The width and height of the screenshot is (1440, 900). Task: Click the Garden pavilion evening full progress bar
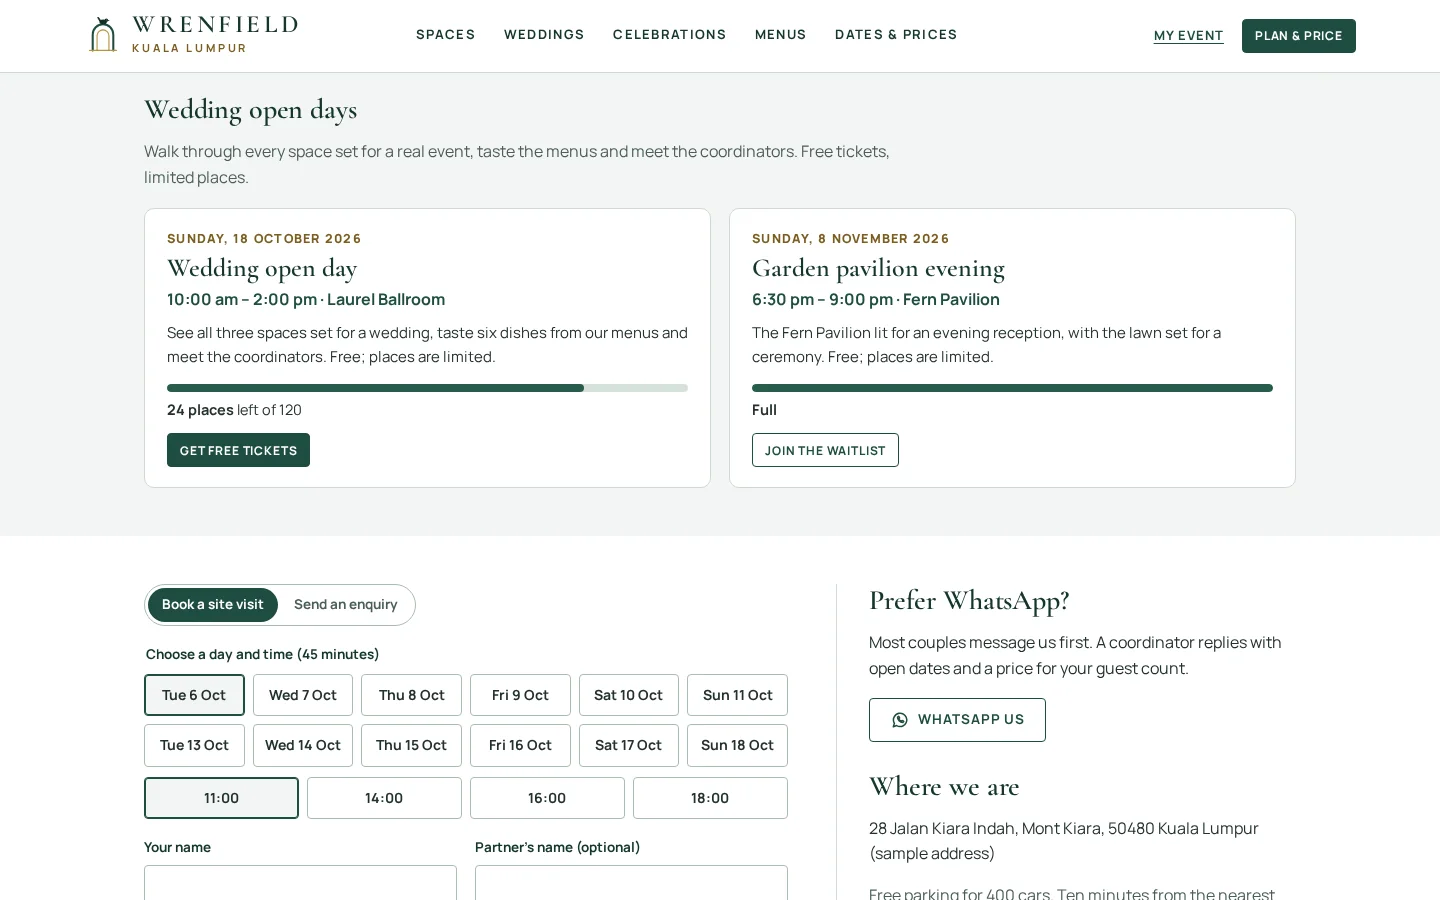pyautogui.click(x=1012, y=388)
